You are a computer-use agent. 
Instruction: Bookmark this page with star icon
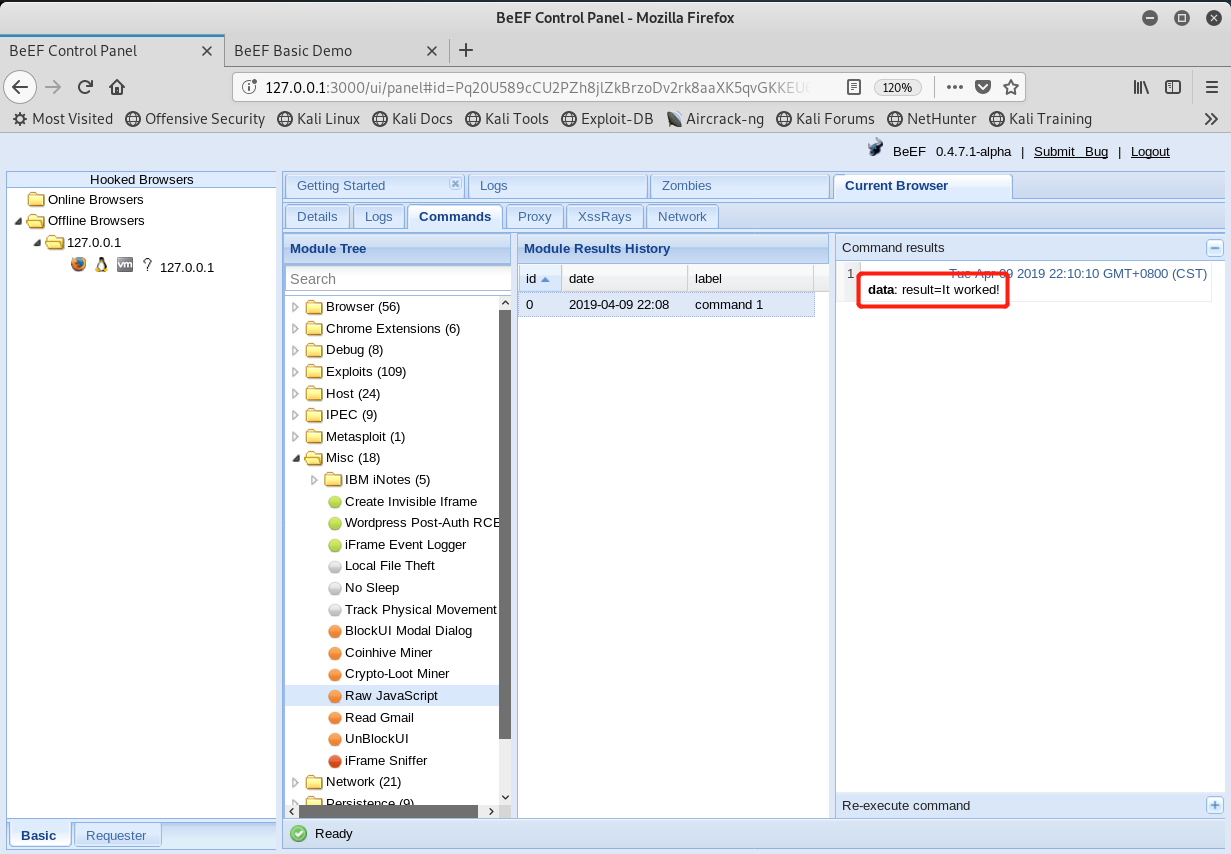point(1011,87)
